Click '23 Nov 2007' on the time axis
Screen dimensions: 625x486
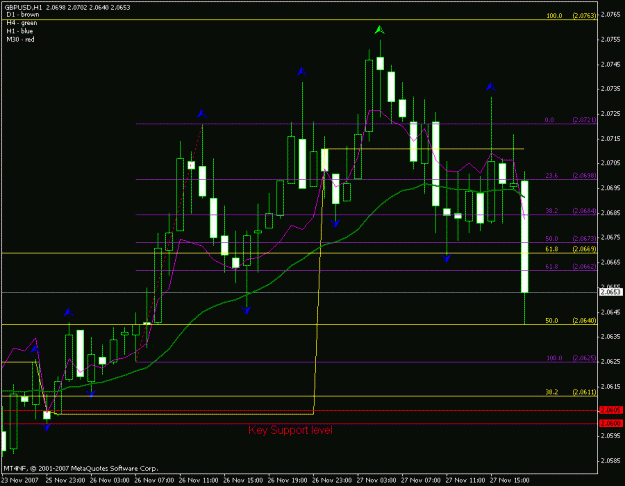tap(20, 480)
